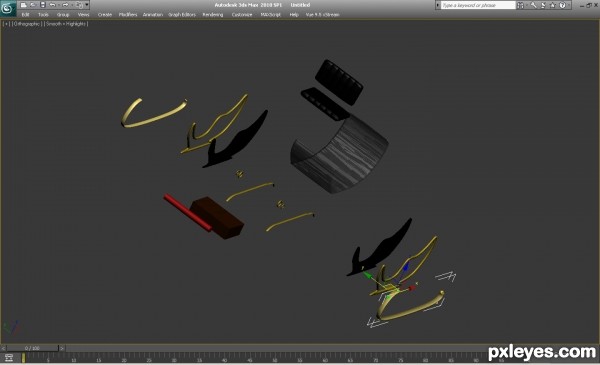Click the green Y axis of transform gizmo
Screen dimensions: 600x365
tap(368, 275)
